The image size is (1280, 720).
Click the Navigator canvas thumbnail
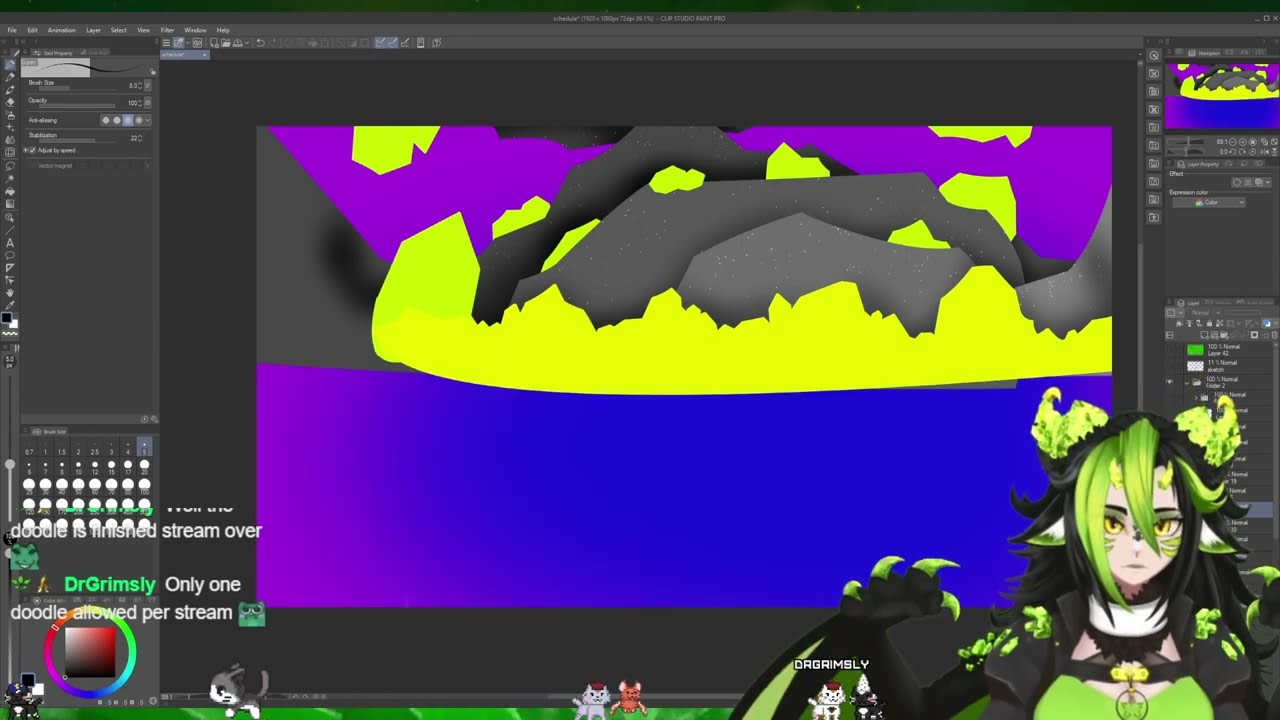click(1222, 95)
